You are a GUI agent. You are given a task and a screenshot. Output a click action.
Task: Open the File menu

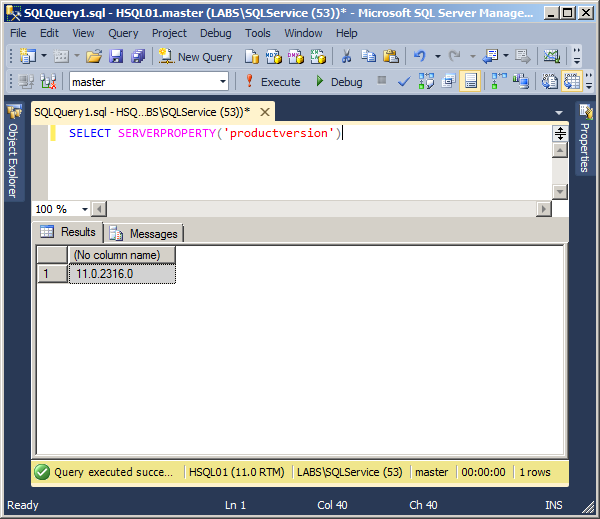pos(18,33)
